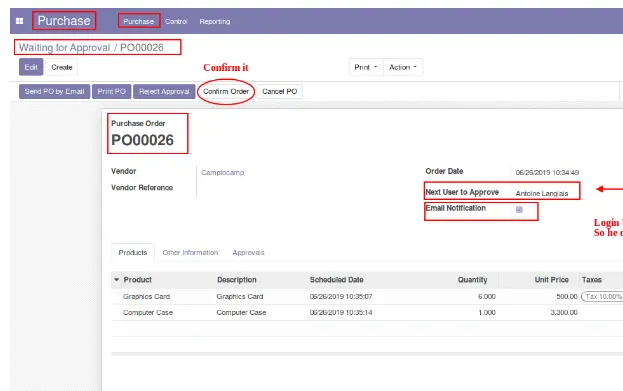Image resolution: width=623 pixels, height=391 pixels.
Task: Expand the product table column options arrow
Action: 116,280
